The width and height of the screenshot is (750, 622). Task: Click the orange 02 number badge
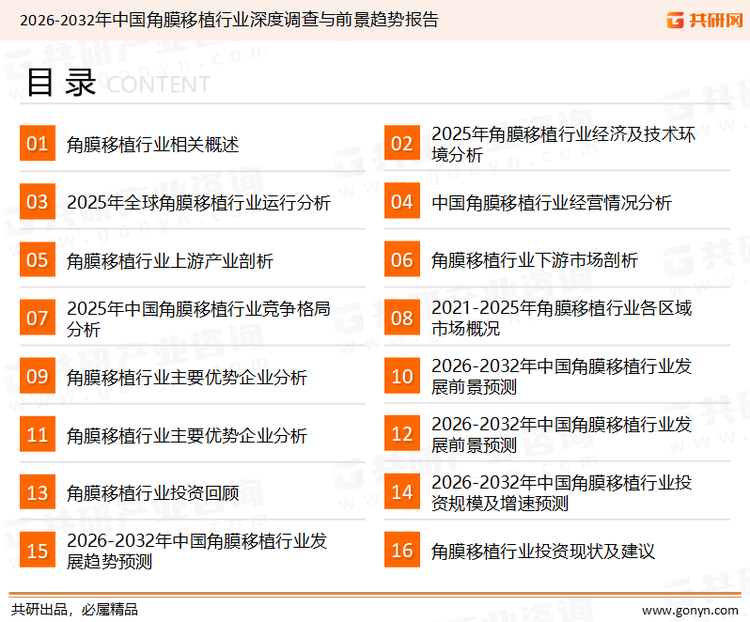click(x=402, y=143)
